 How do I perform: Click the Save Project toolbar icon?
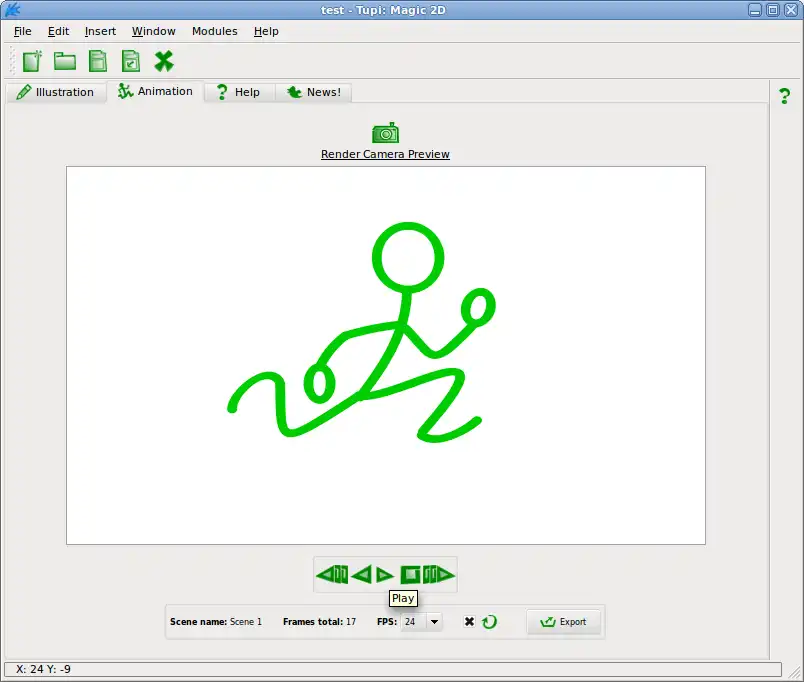pyautogui.click(x=98, y=61)
